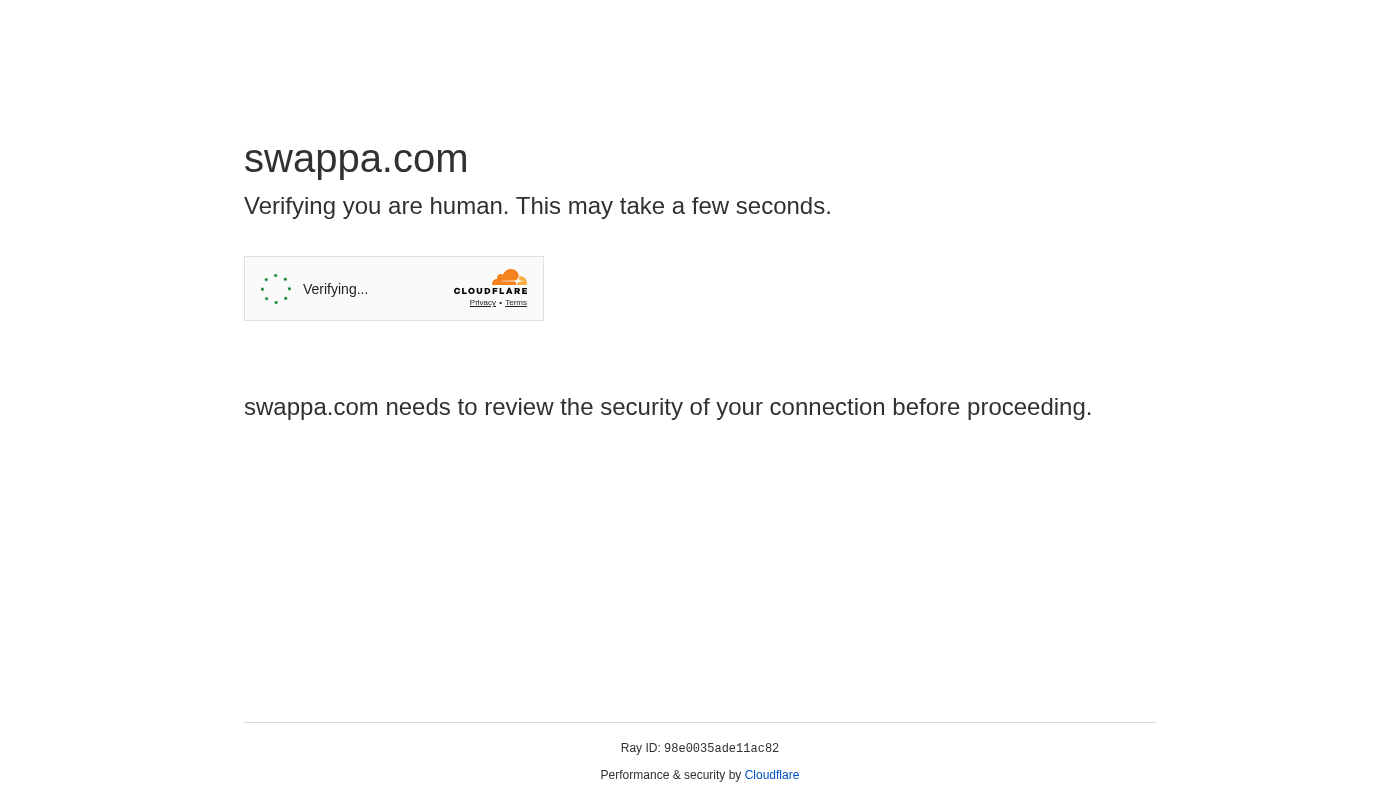1400x800 pixels.
Task: Click the "Verifying you are human." sentence
Action: point(376,206)
